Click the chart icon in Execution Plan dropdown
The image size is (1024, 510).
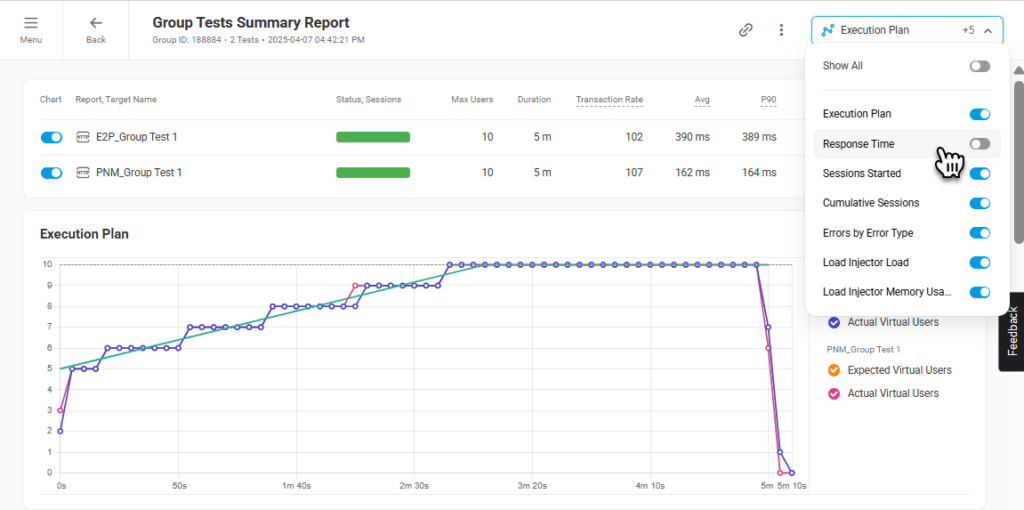pos(827,30)
